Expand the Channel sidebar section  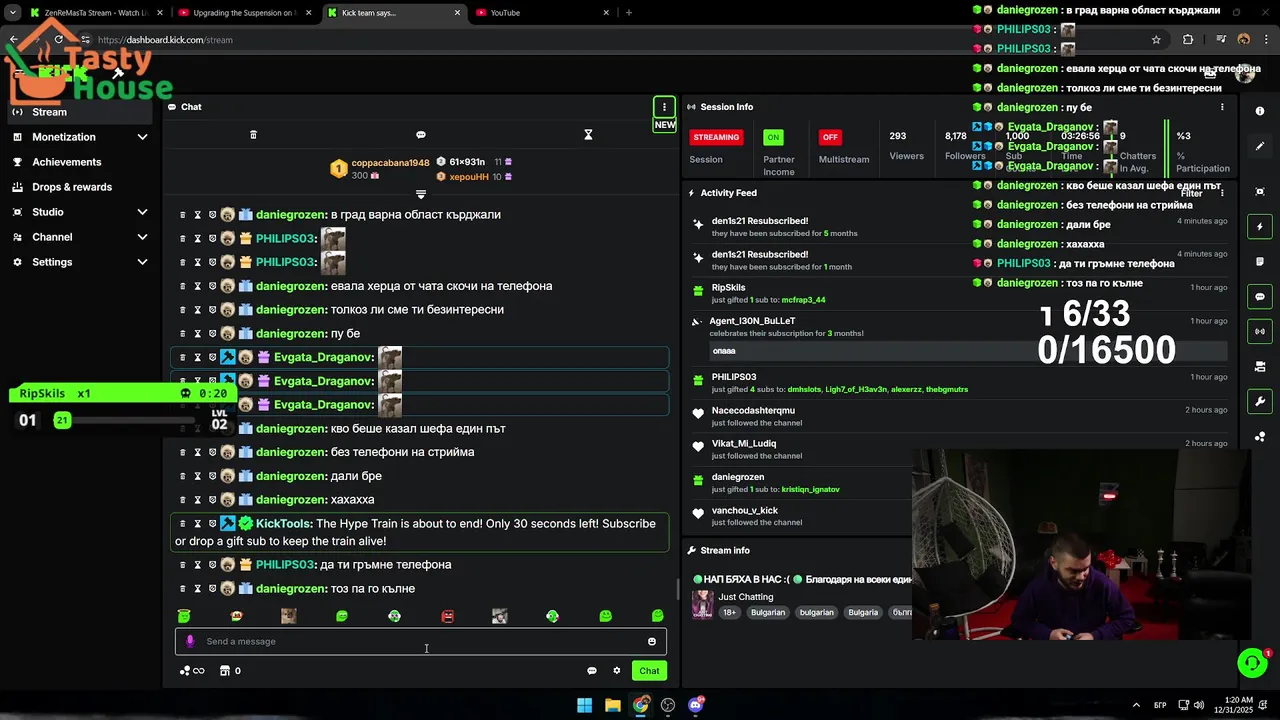point(142,237)
